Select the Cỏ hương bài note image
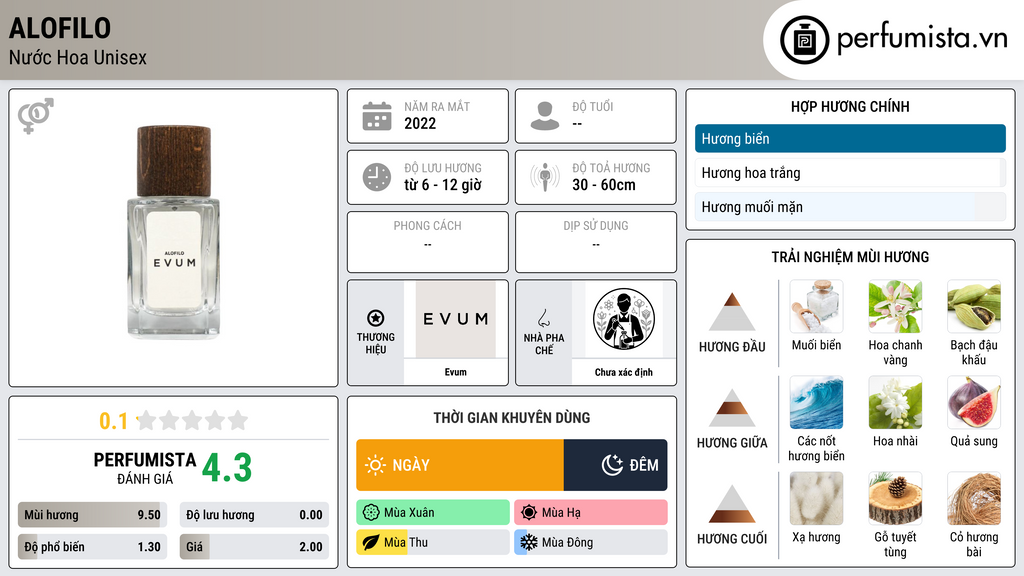 974,498
